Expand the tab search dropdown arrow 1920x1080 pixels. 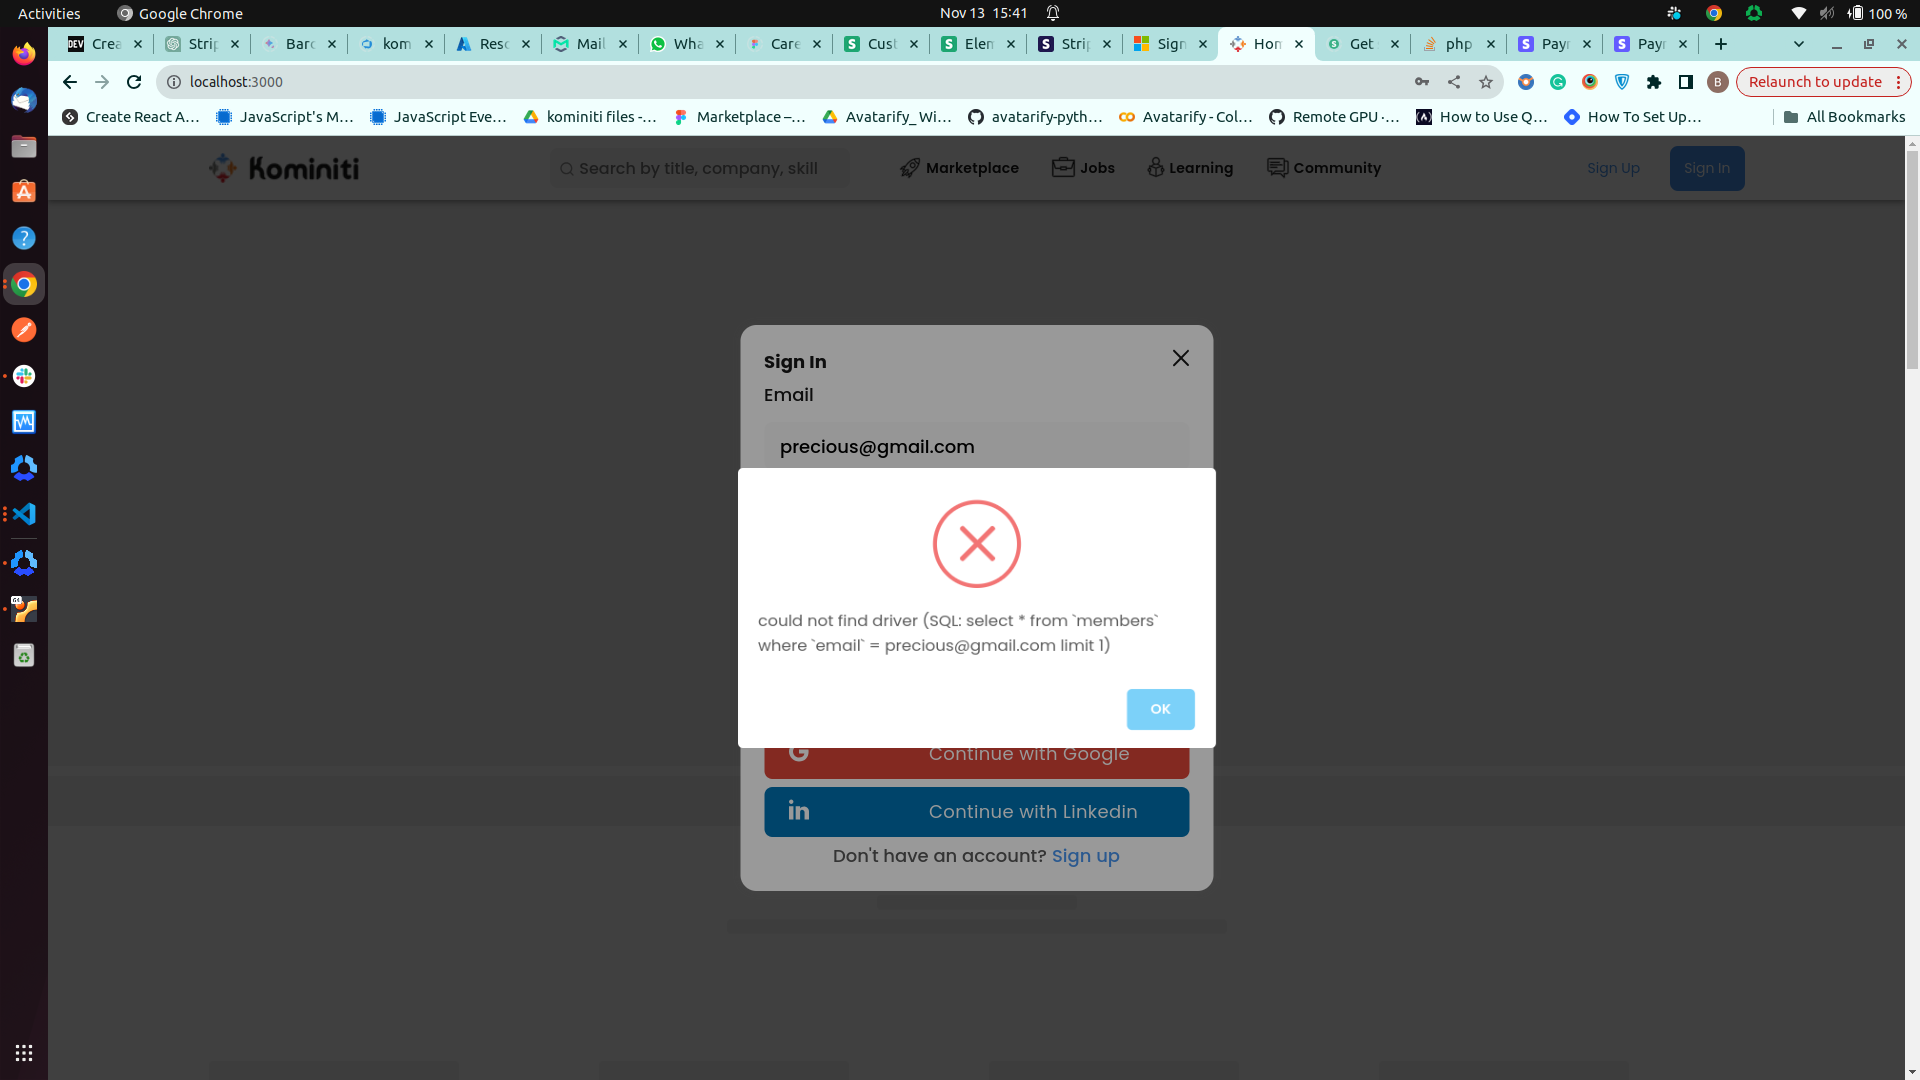click(1799, 44)
